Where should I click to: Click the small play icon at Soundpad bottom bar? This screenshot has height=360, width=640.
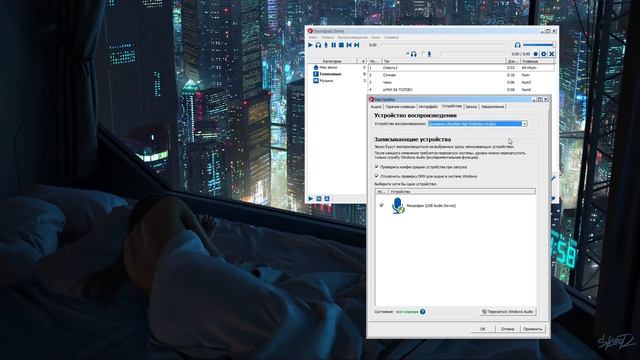pos(311,199)
